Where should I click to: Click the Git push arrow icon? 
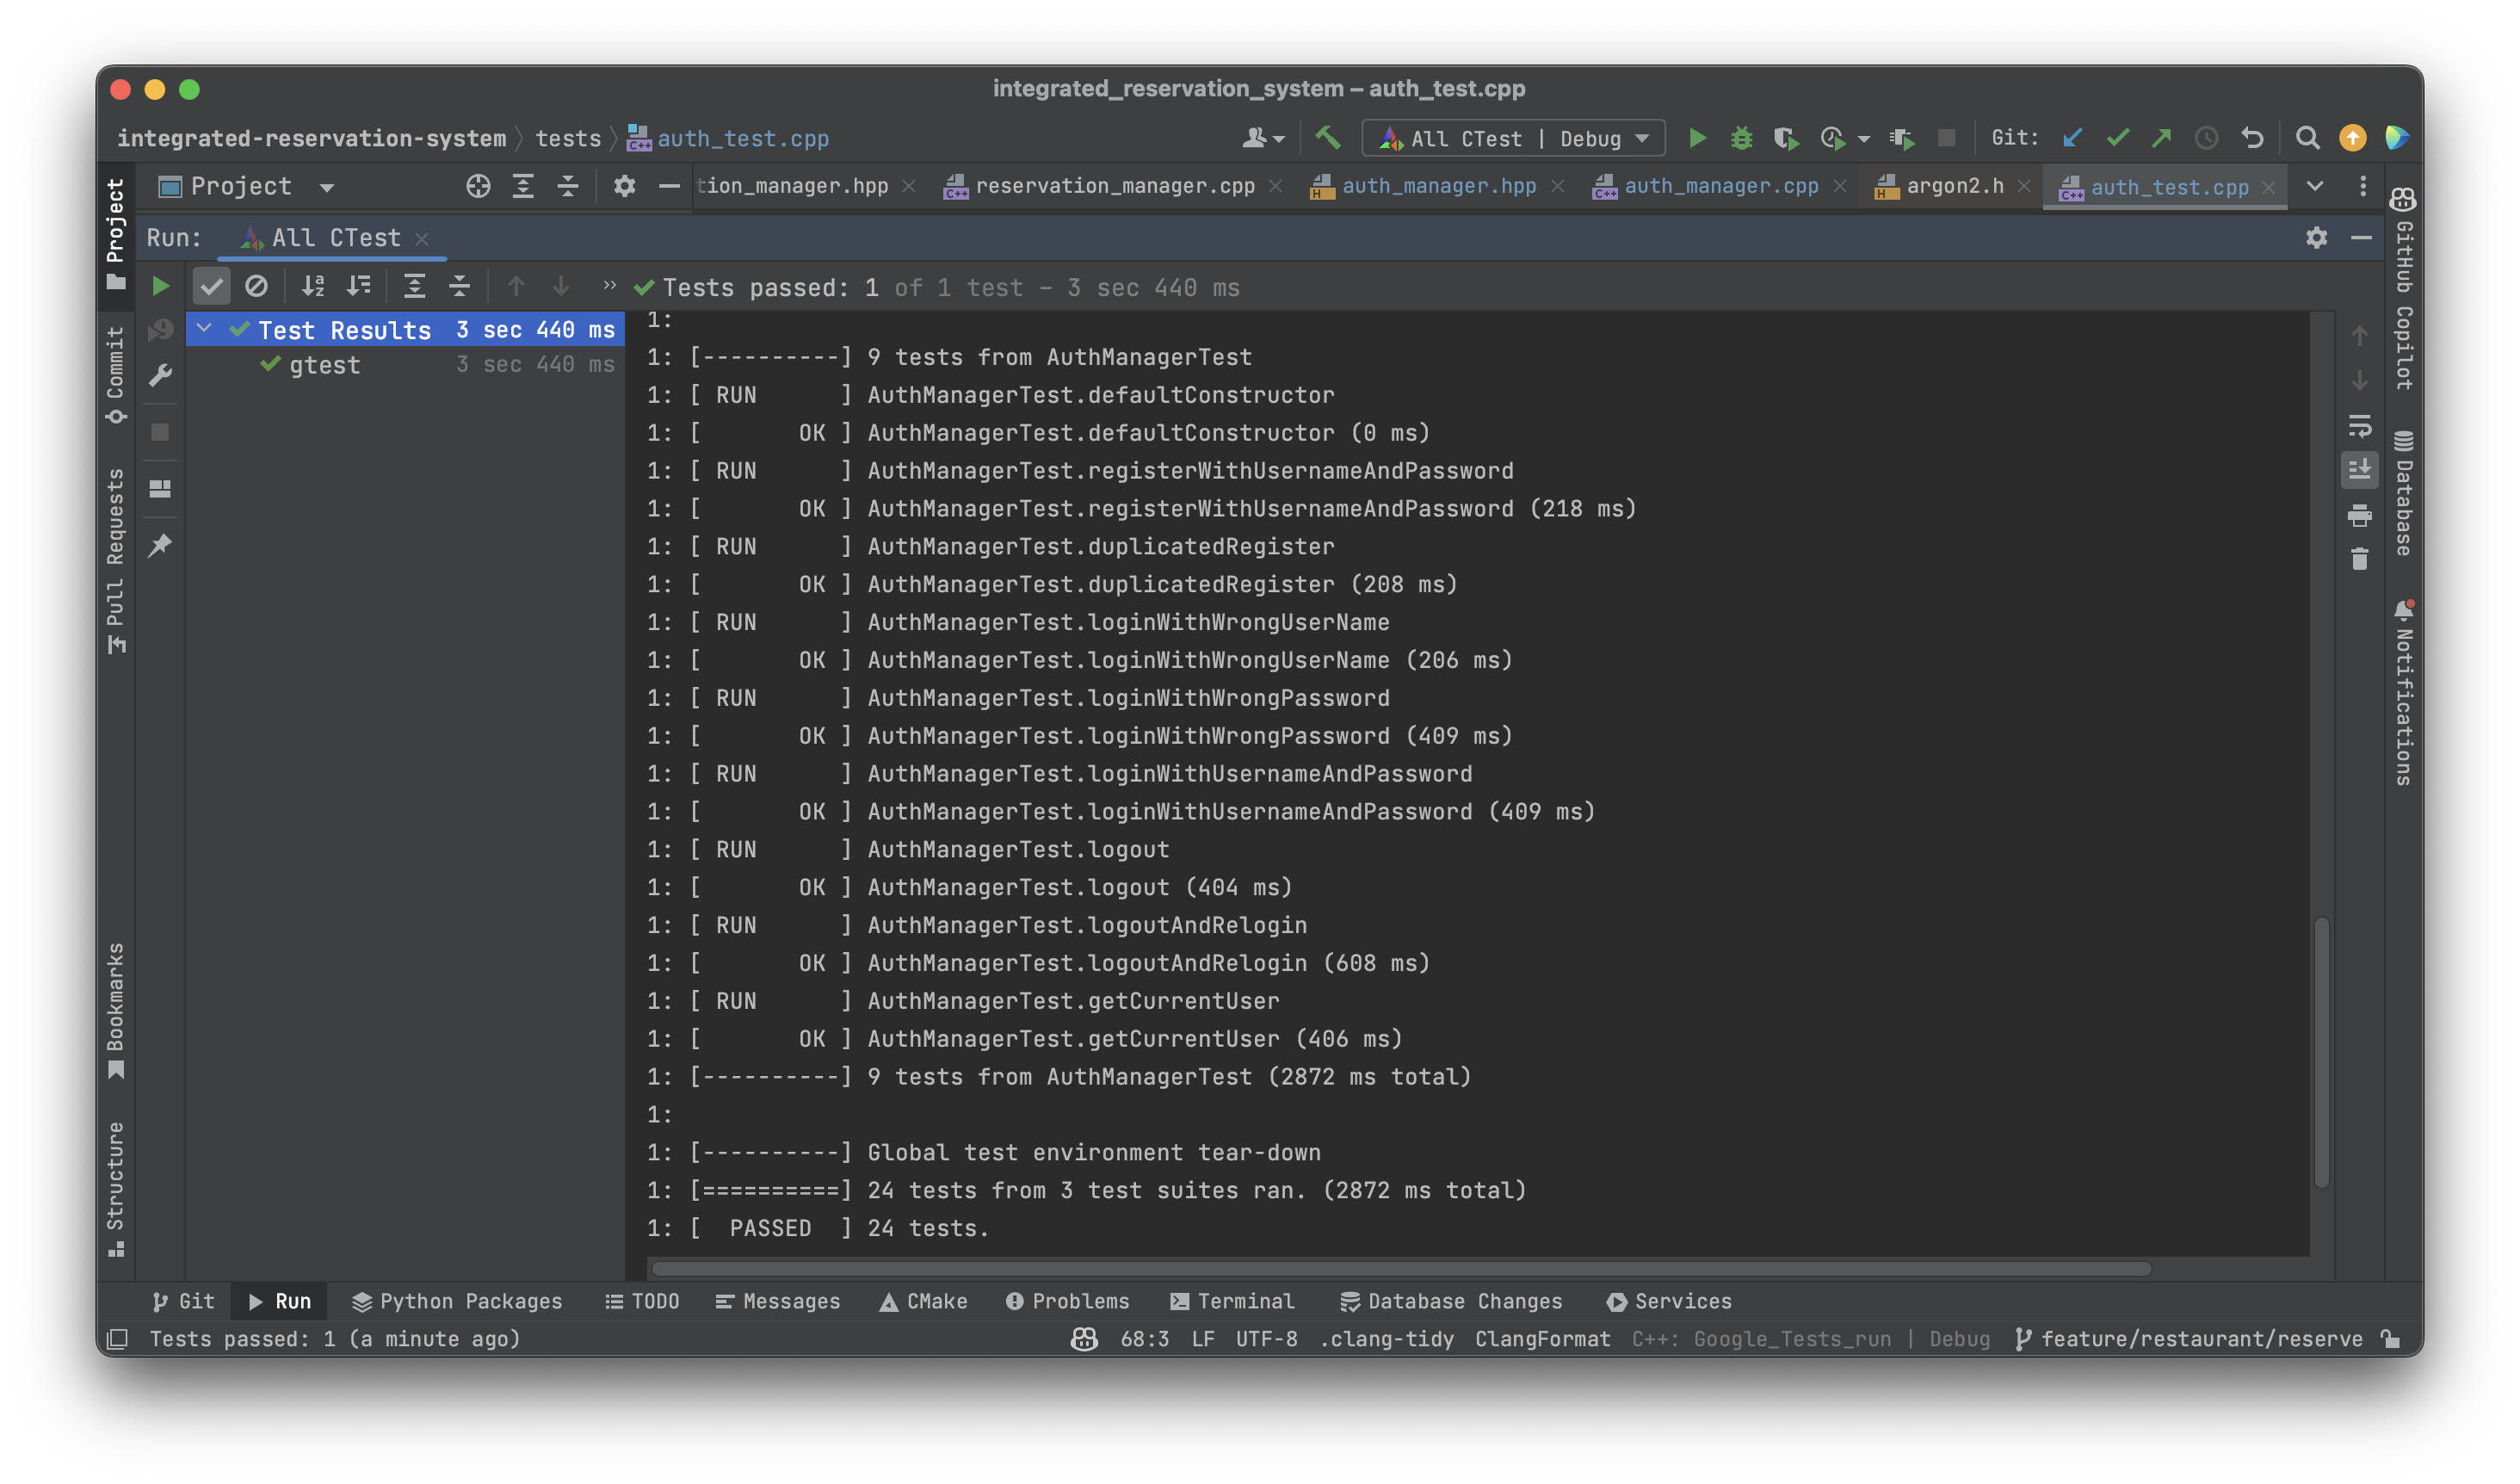pos(2161,138)
